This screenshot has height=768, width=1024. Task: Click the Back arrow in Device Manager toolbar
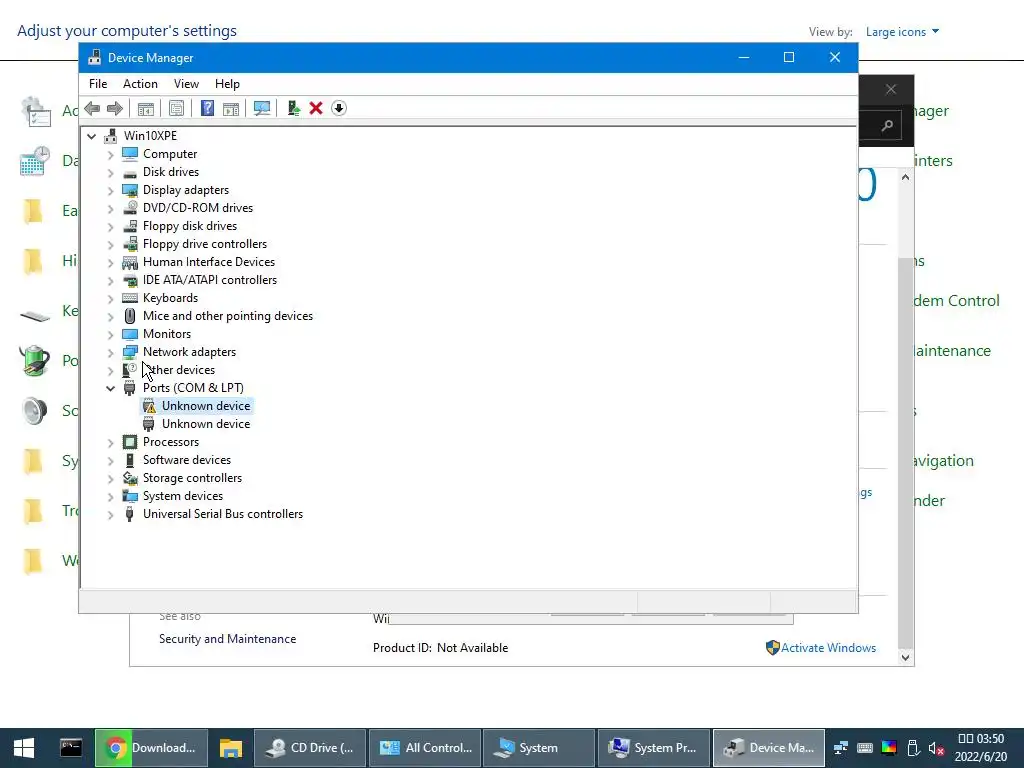click(92, 108)
